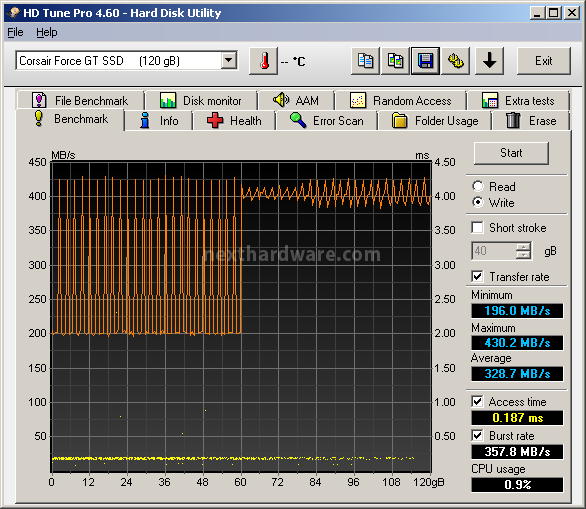Click the 0.187 ms access time value
Viewport: 586px width, 509px height.
click(x=517, y=417)
